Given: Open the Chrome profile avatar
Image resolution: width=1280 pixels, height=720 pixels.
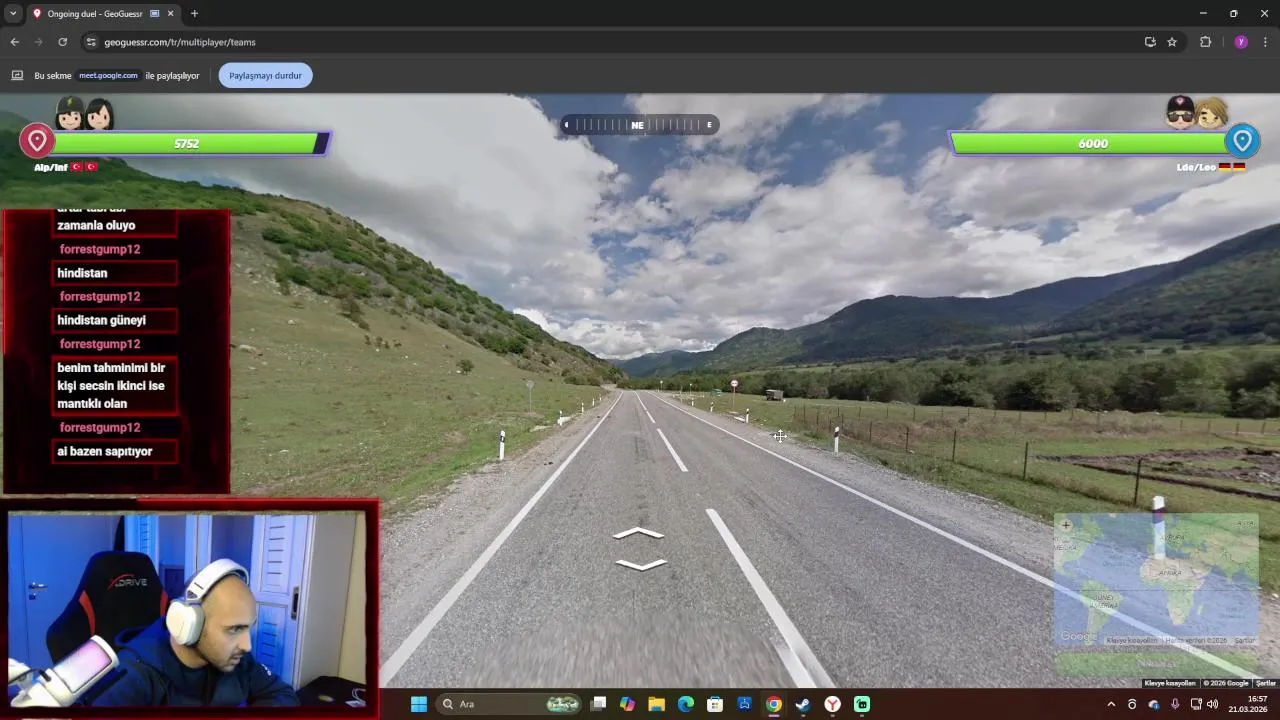Looking at the screenshot, I should (x=1241, y=42).
